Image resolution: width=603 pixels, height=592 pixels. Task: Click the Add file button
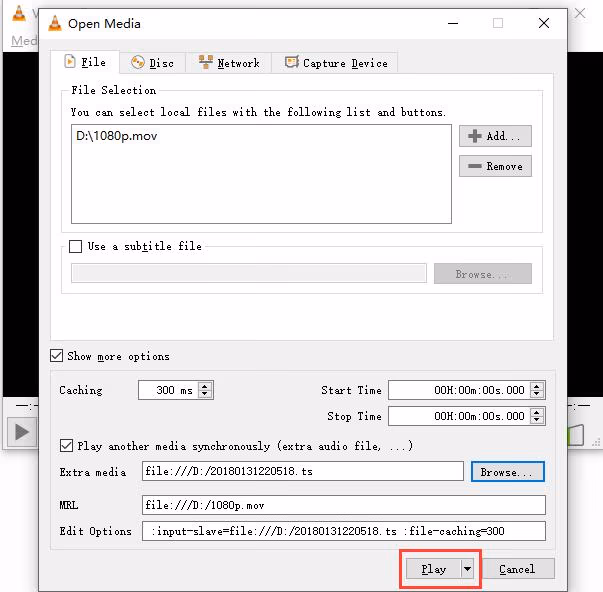tap(495, 136)
